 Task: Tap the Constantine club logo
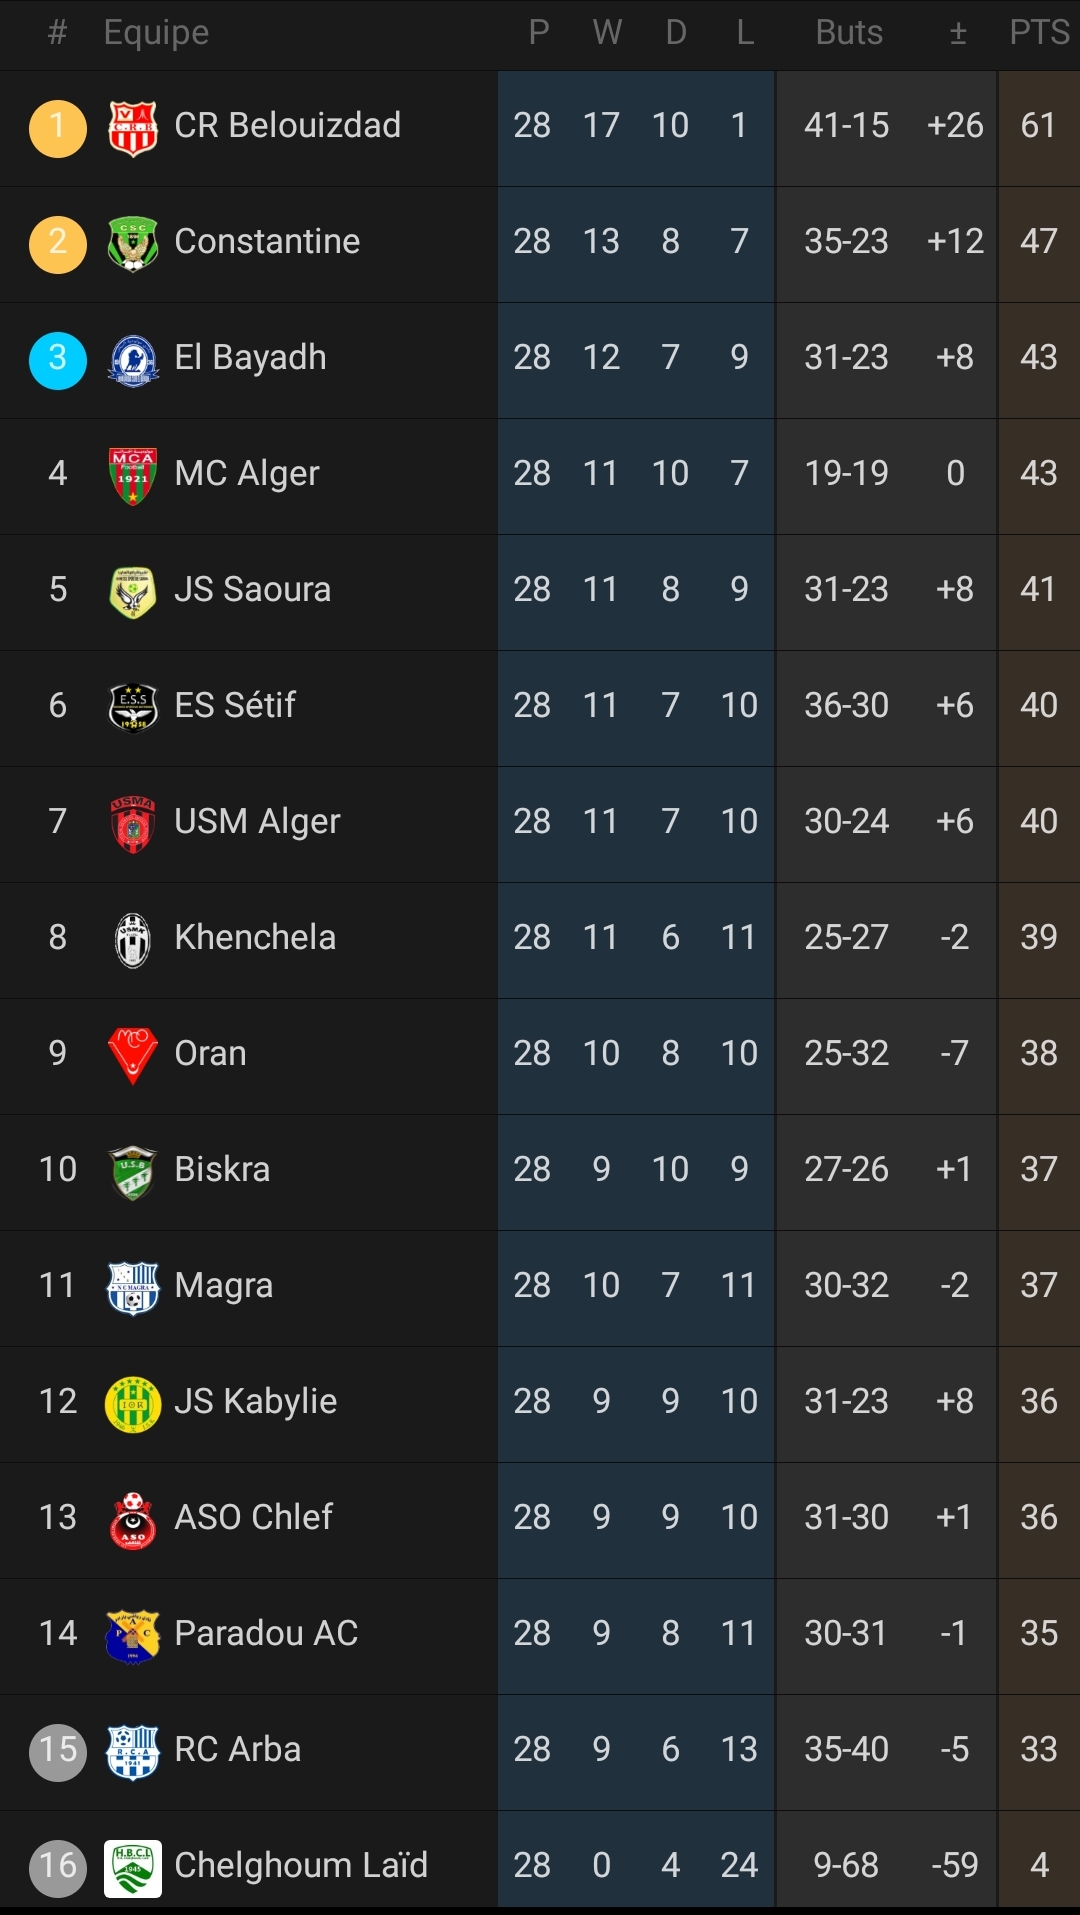pyautogui.click(x=133, y=244)
